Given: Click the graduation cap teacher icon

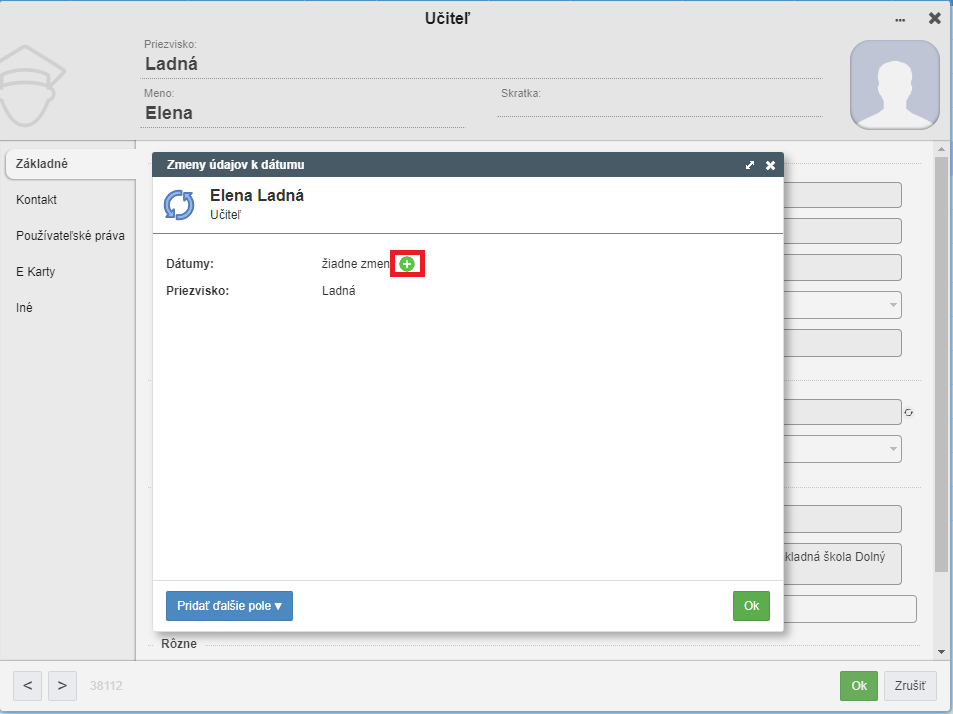Looking at the screenshot, I should tap(30, 85).
